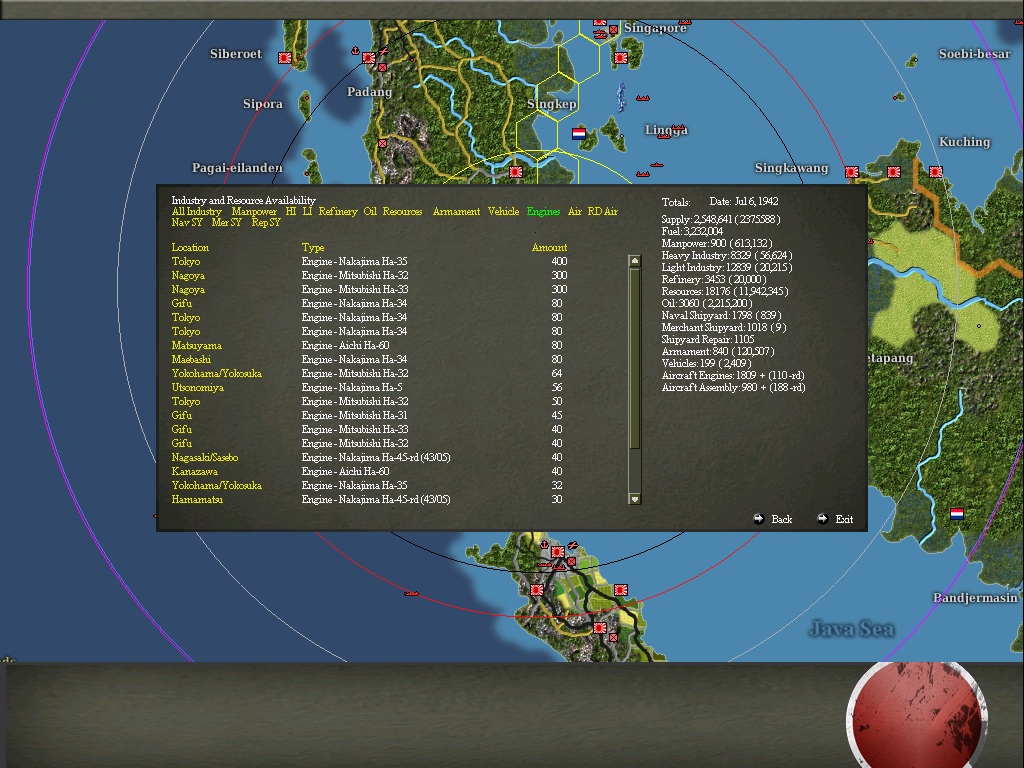Show Nav SY shipyards

tap(187, 223)
